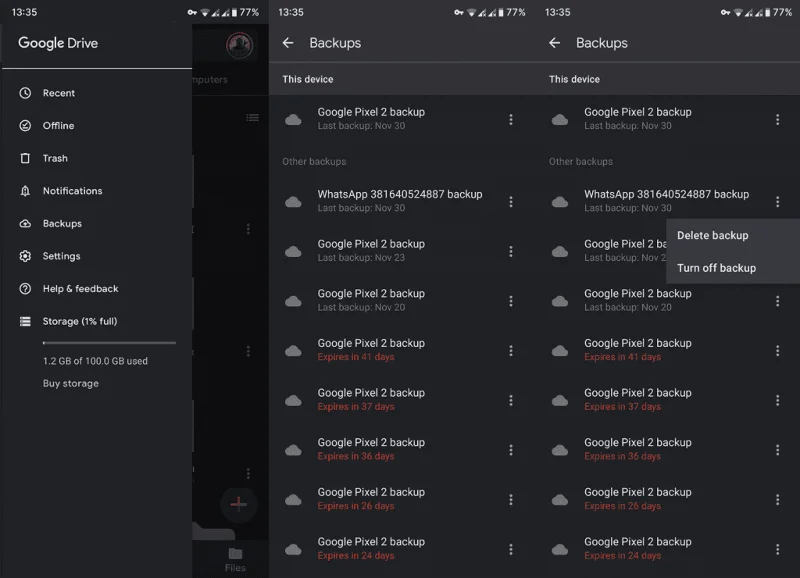Tap the back arrow in right Backups screen

click(555, 43)
